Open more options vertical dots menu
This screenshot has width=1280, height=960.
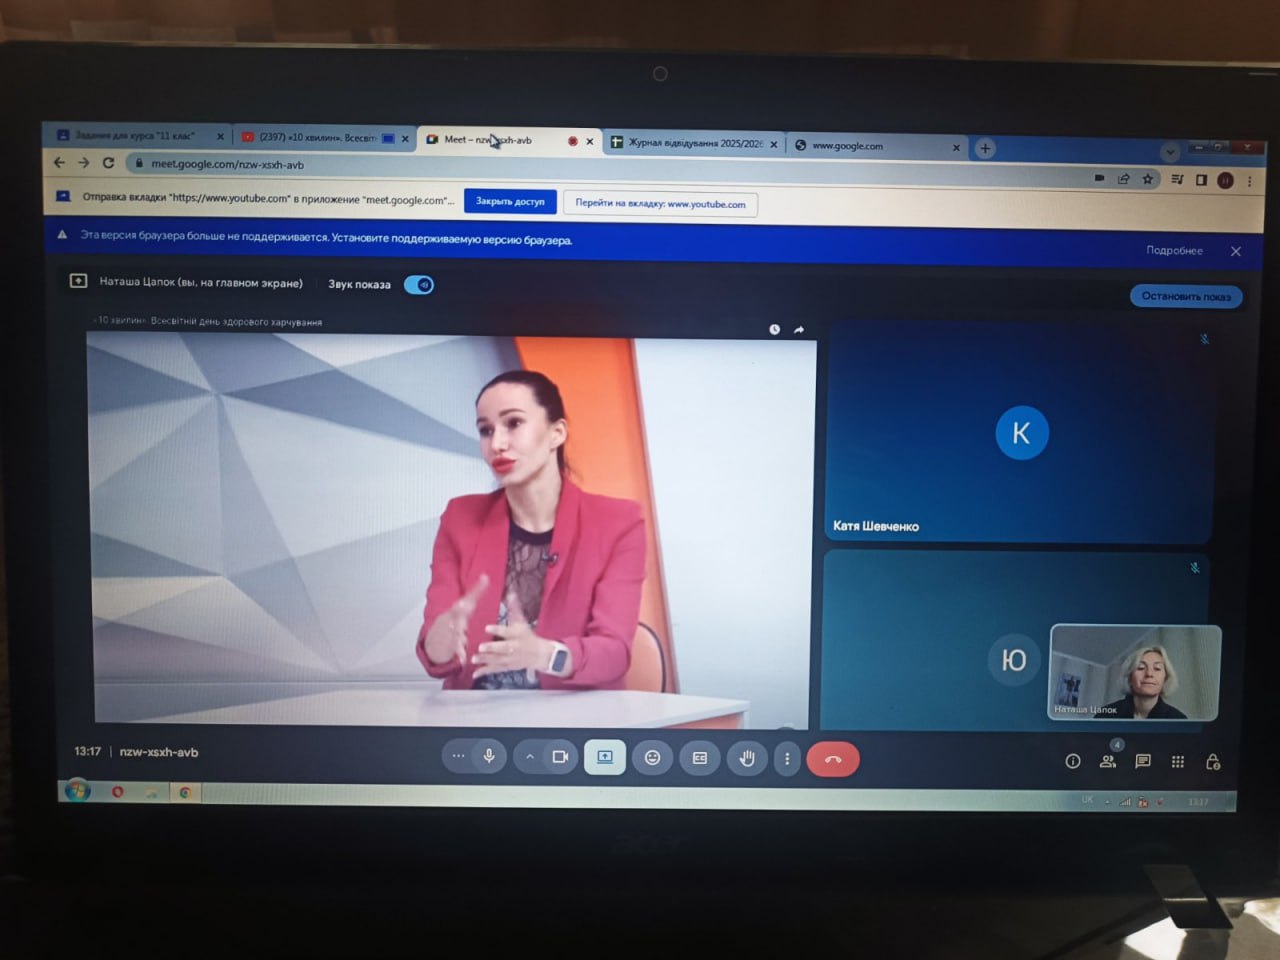[787, 759]
